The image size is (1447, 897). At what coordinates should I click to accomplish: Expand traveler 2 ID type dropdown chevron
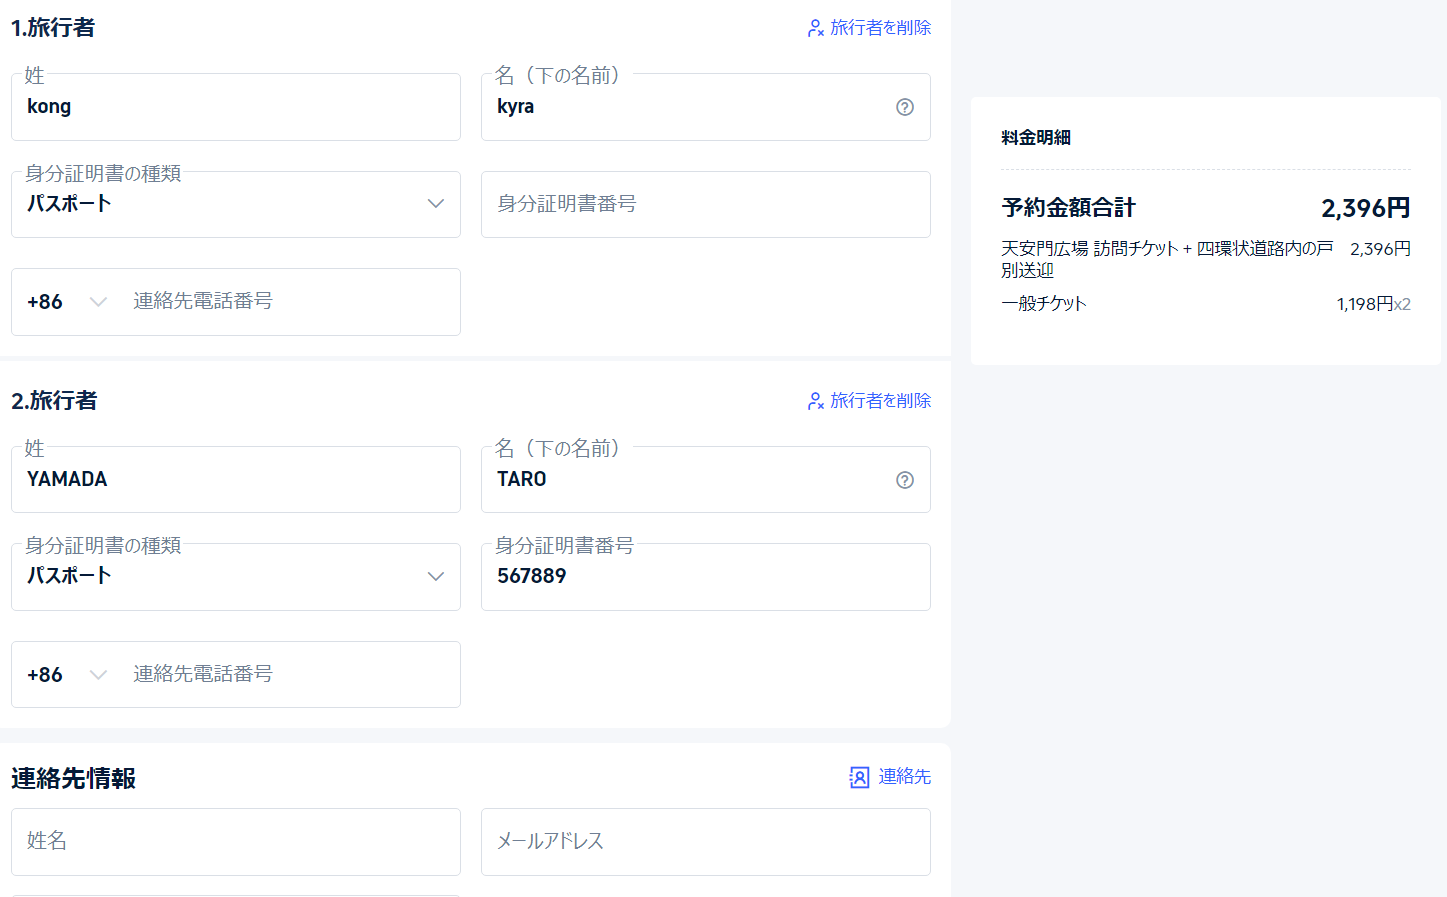click(x=436, y=576)
